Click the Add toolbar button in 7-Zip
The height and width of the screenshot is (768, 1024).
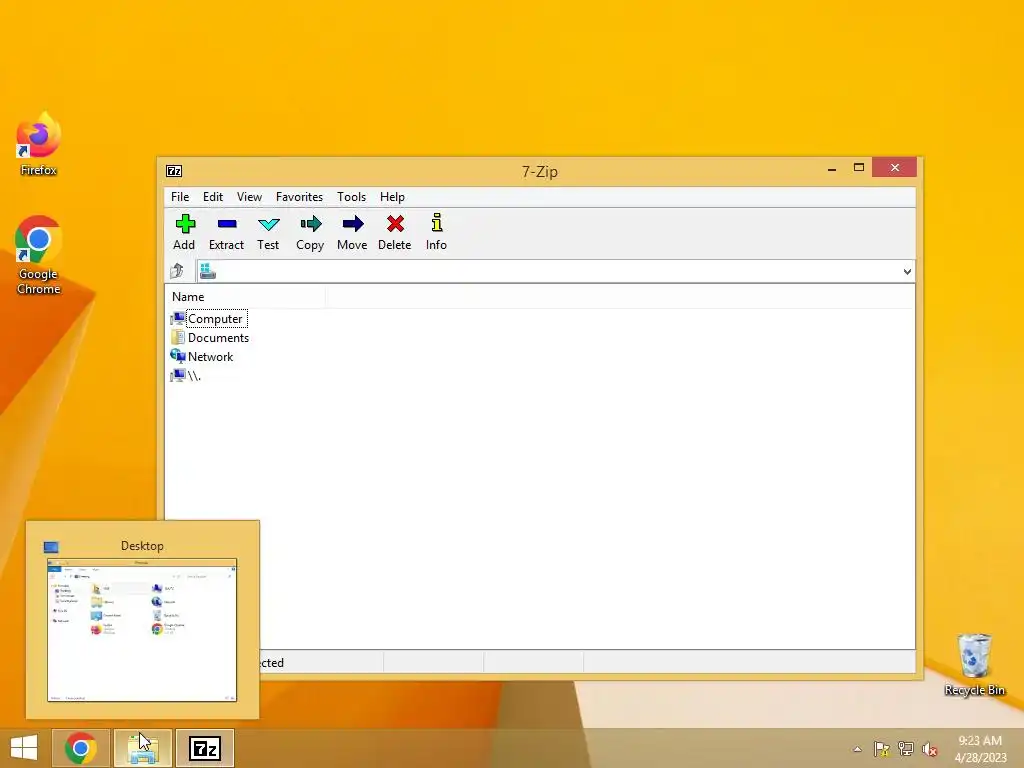184,232
